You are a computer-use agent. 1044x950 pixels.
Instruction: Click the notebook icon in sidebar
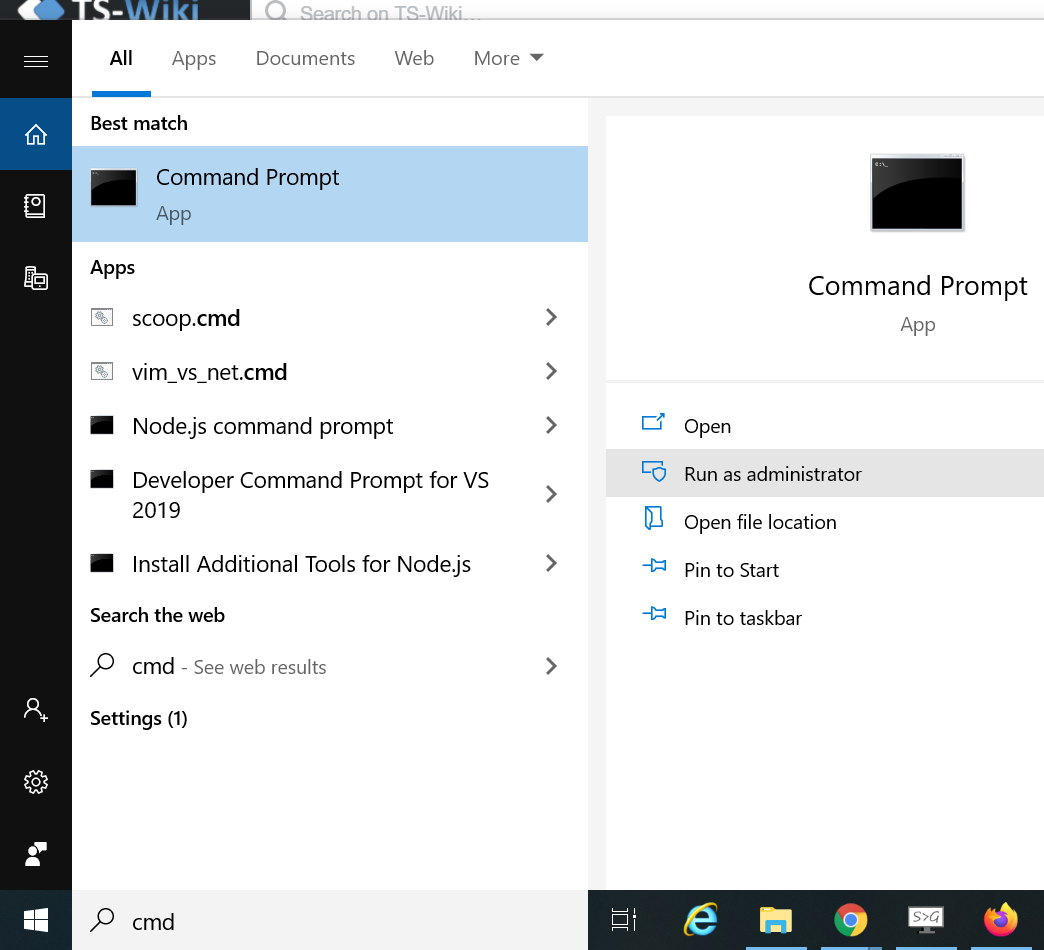pos(36,206)
